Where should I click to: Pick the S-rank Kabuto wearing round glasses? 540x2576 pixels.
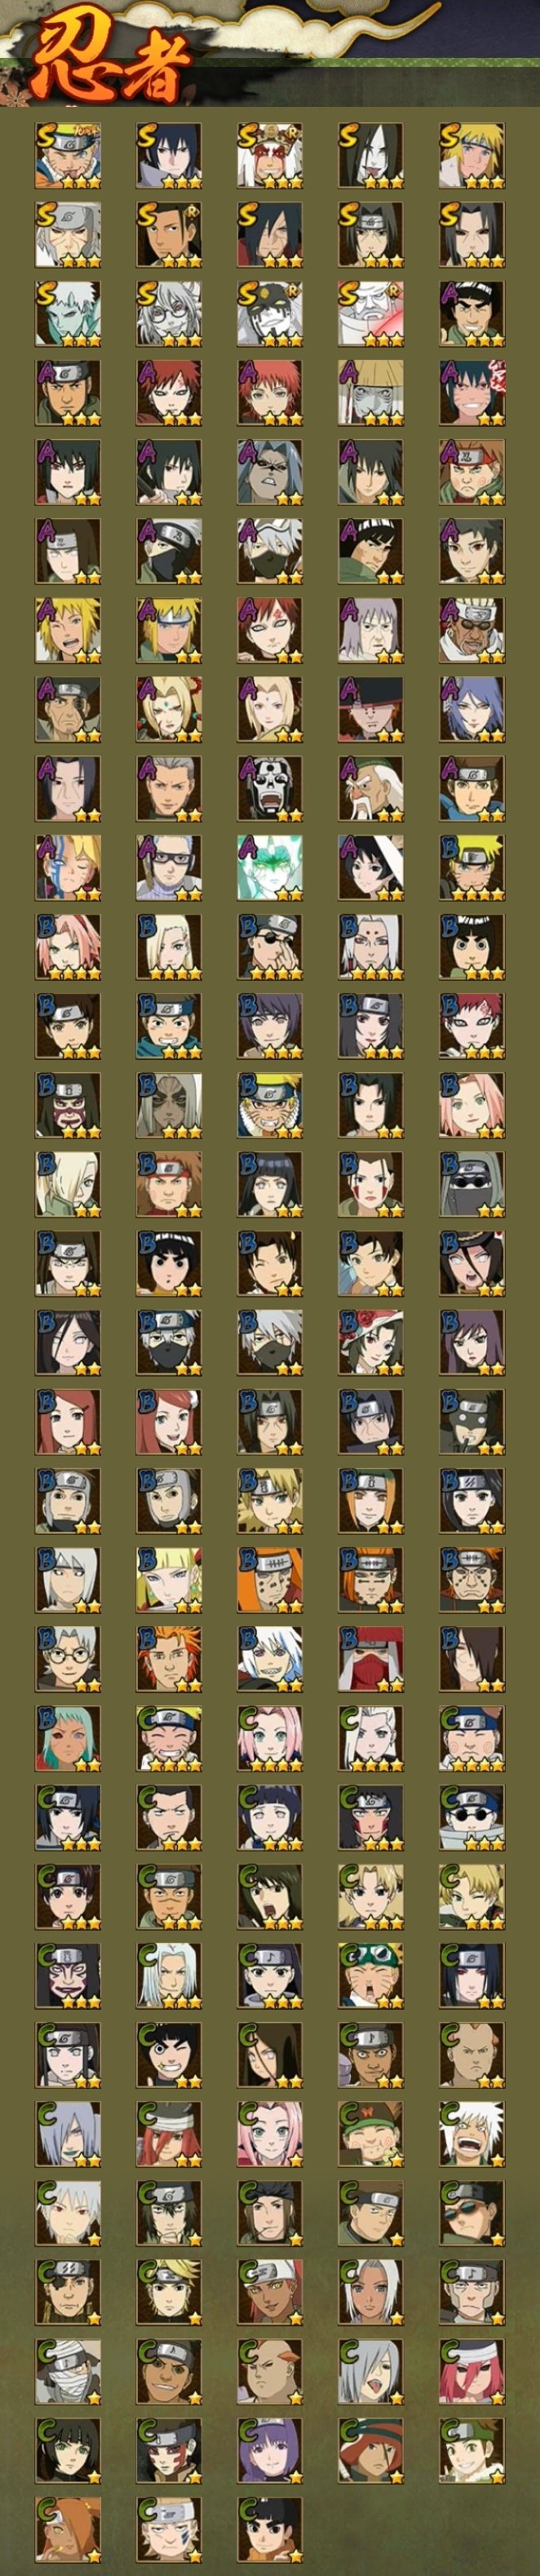(169, 314)
